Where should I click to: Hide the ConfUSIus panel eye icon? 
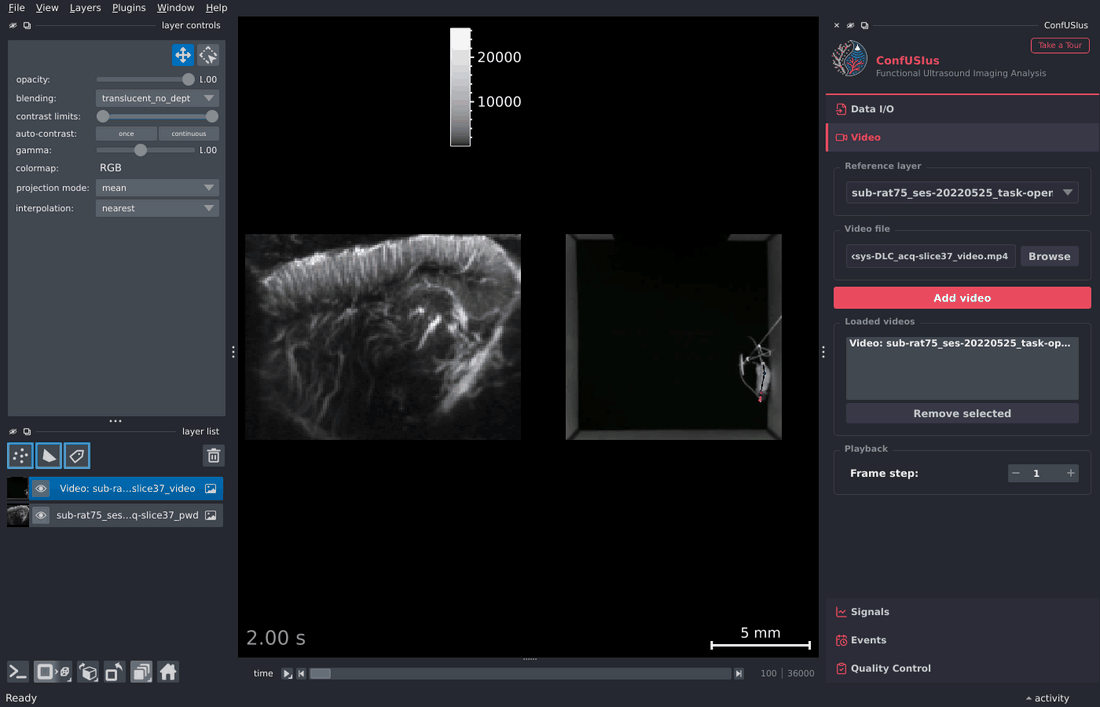pyautogui.click(x=850, y=25)
